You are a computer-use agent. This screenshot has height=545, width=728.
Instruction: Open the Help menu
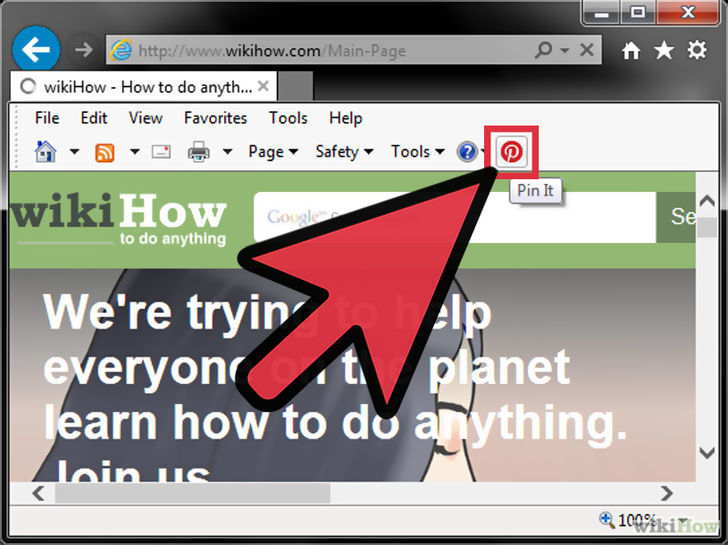click(x=345, y=118)
